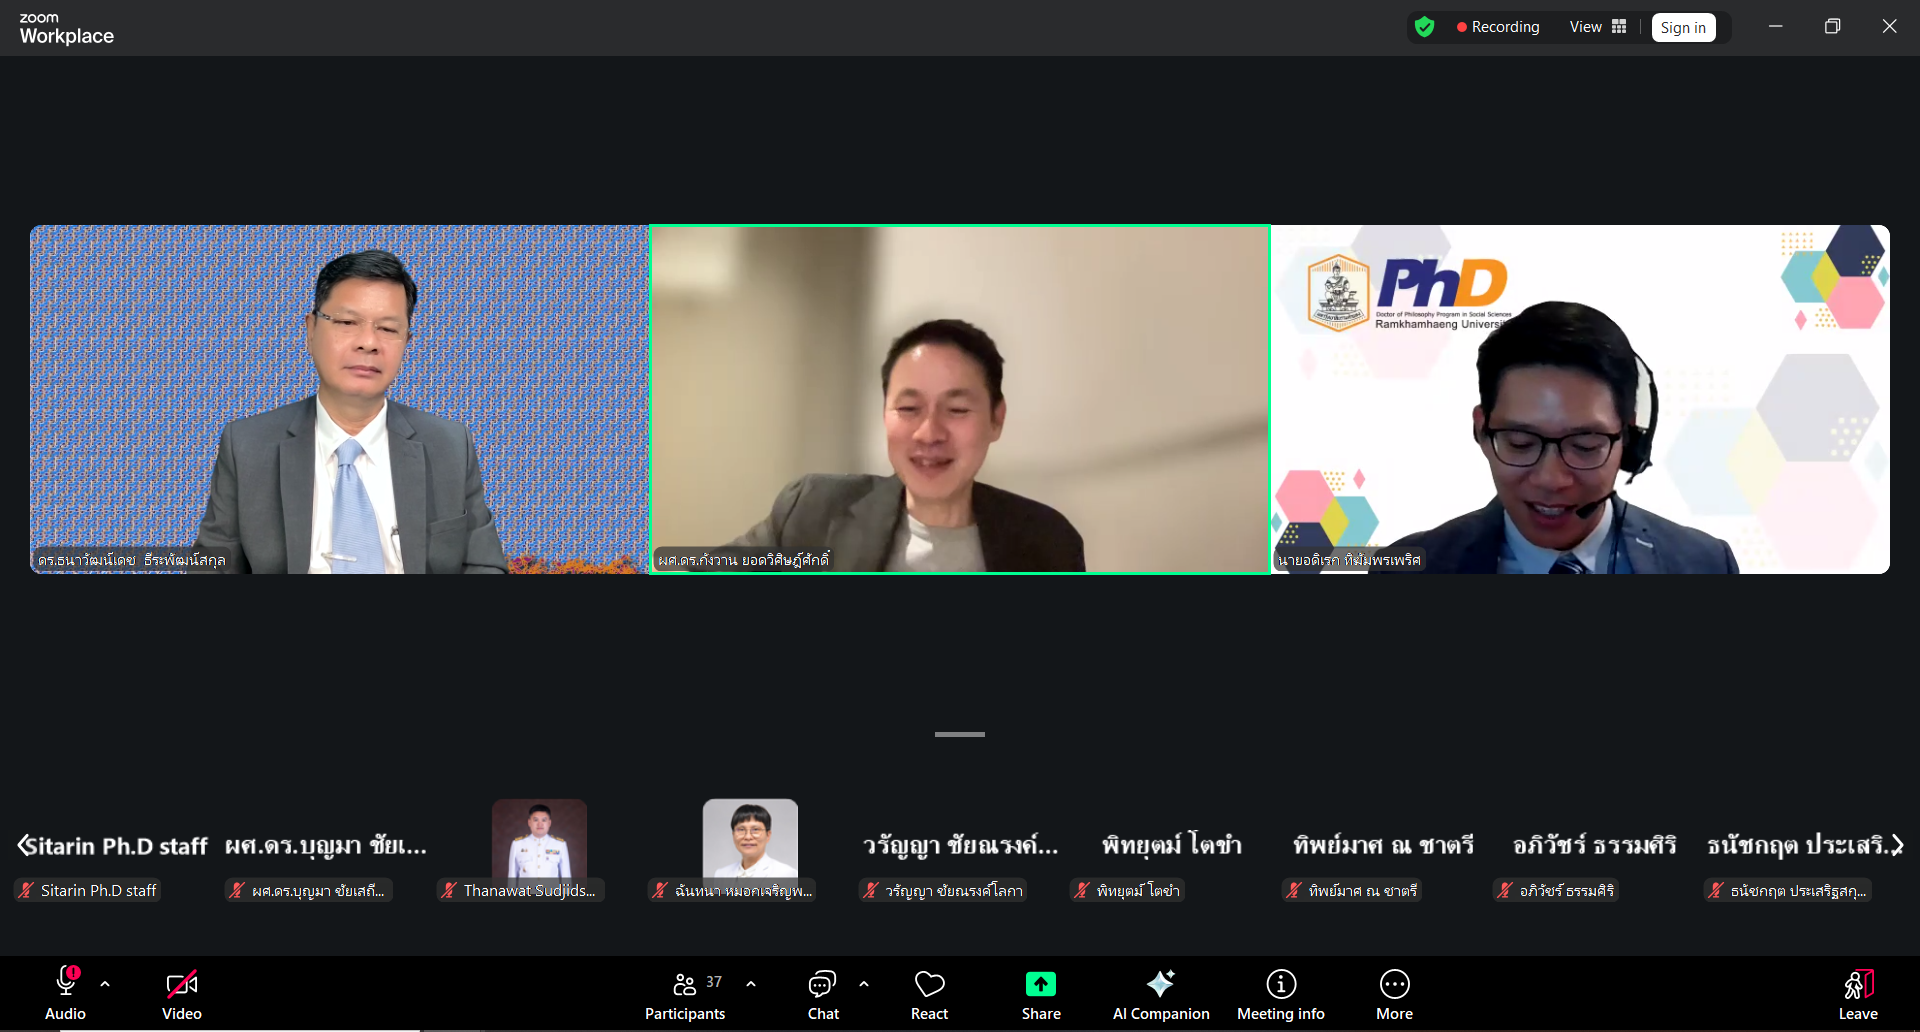This screenshot has height=1032, width=1920.
Task: Turn on the camera Video button
Action: pos(182,995)
